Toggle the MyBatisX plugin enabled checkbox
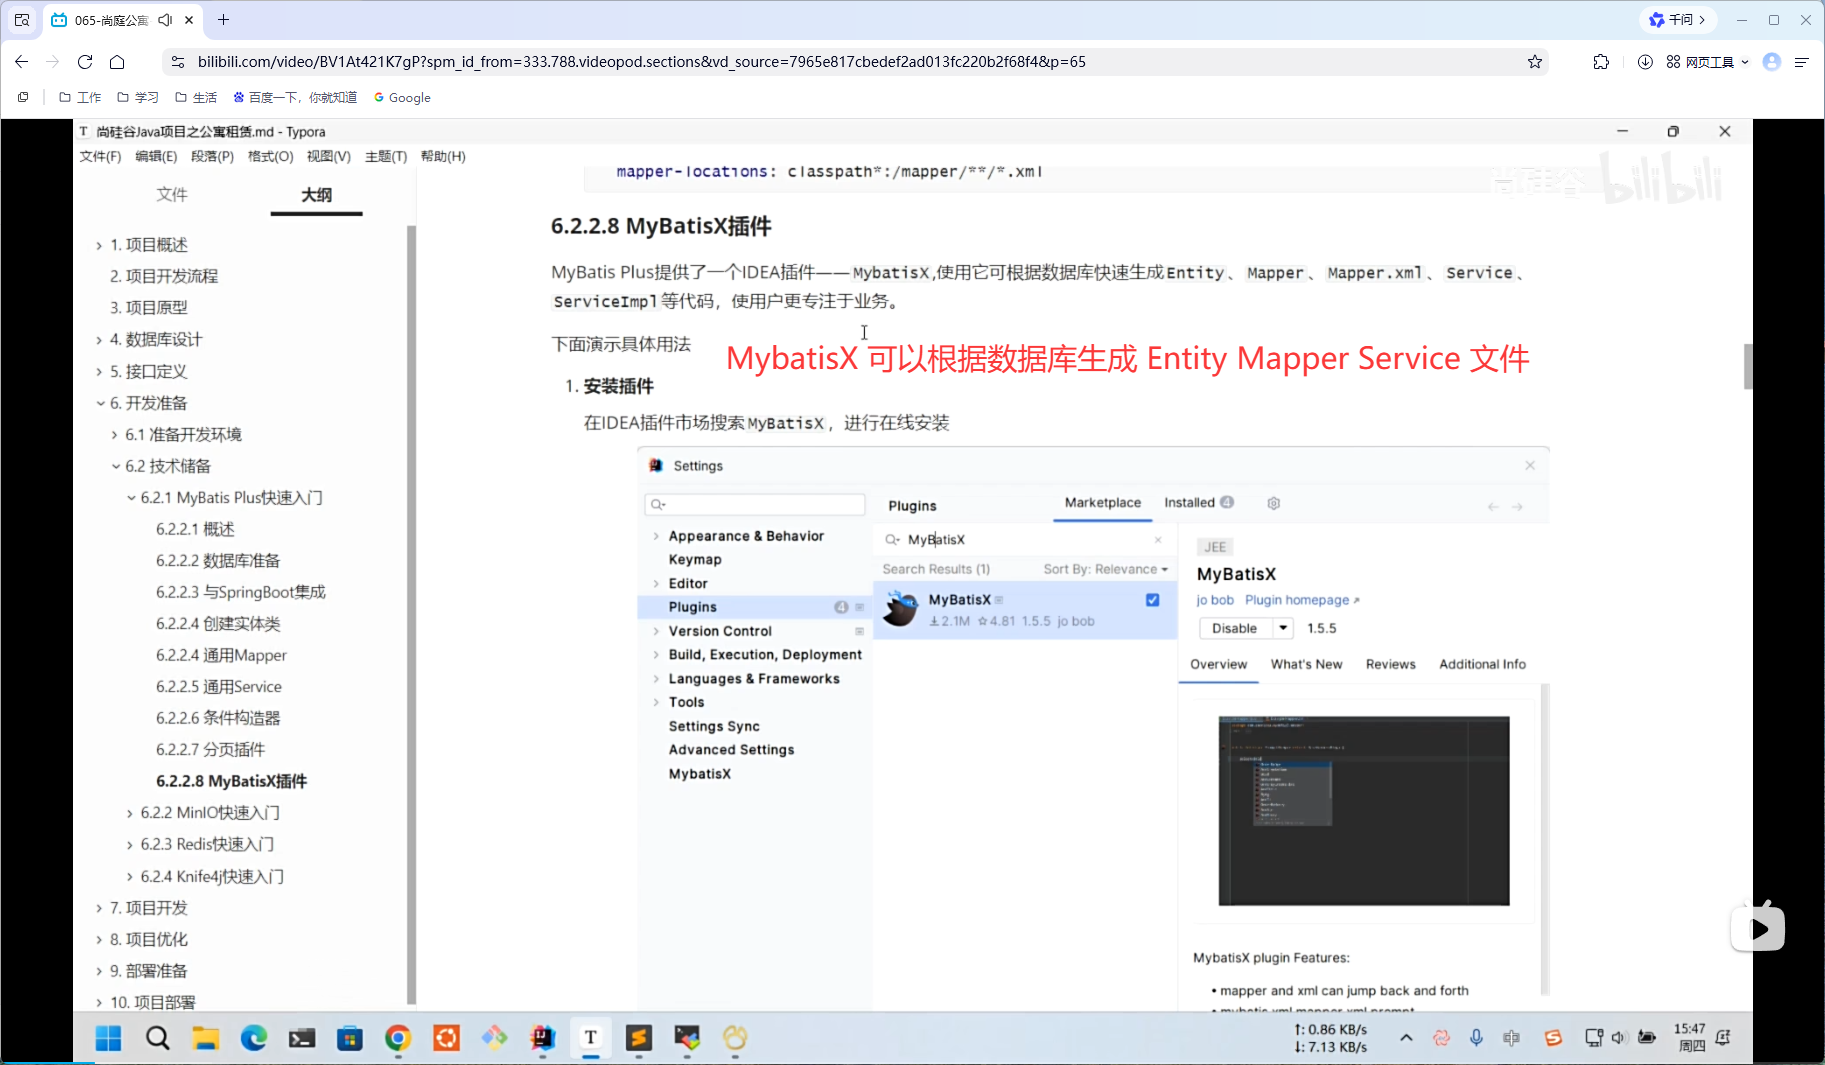The width and height of the screenshot is (1825, 1065). 1152,600
